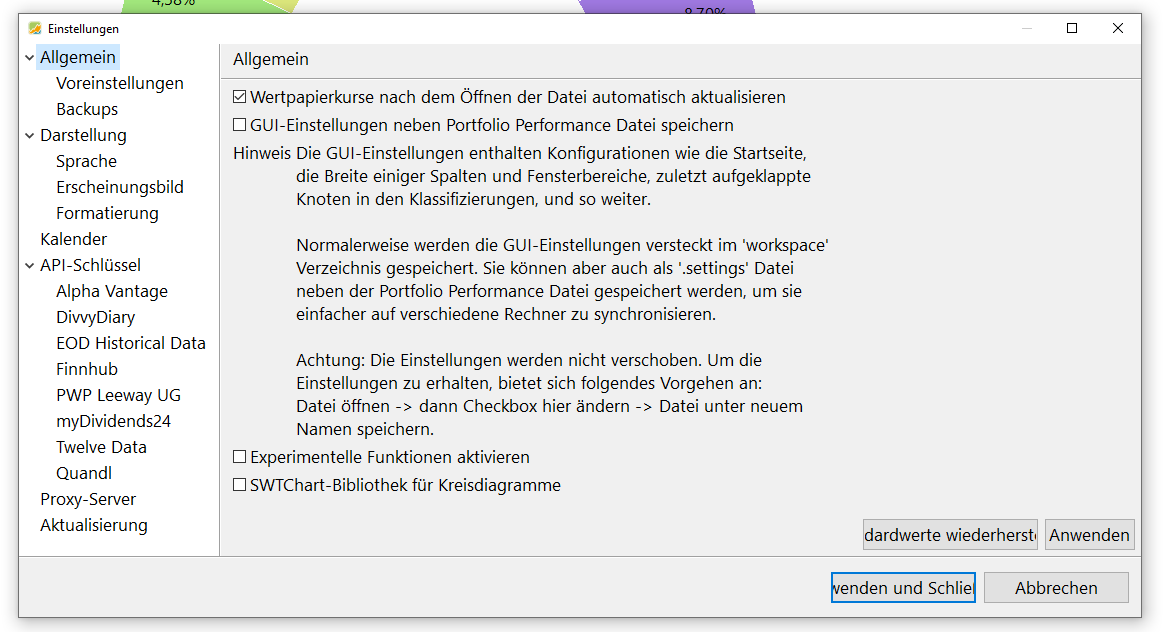Uncheck automatic Wertpapierkurse update checkbox
The image size is (1166, 632).
pyautogui.click(x=239, y=97)
